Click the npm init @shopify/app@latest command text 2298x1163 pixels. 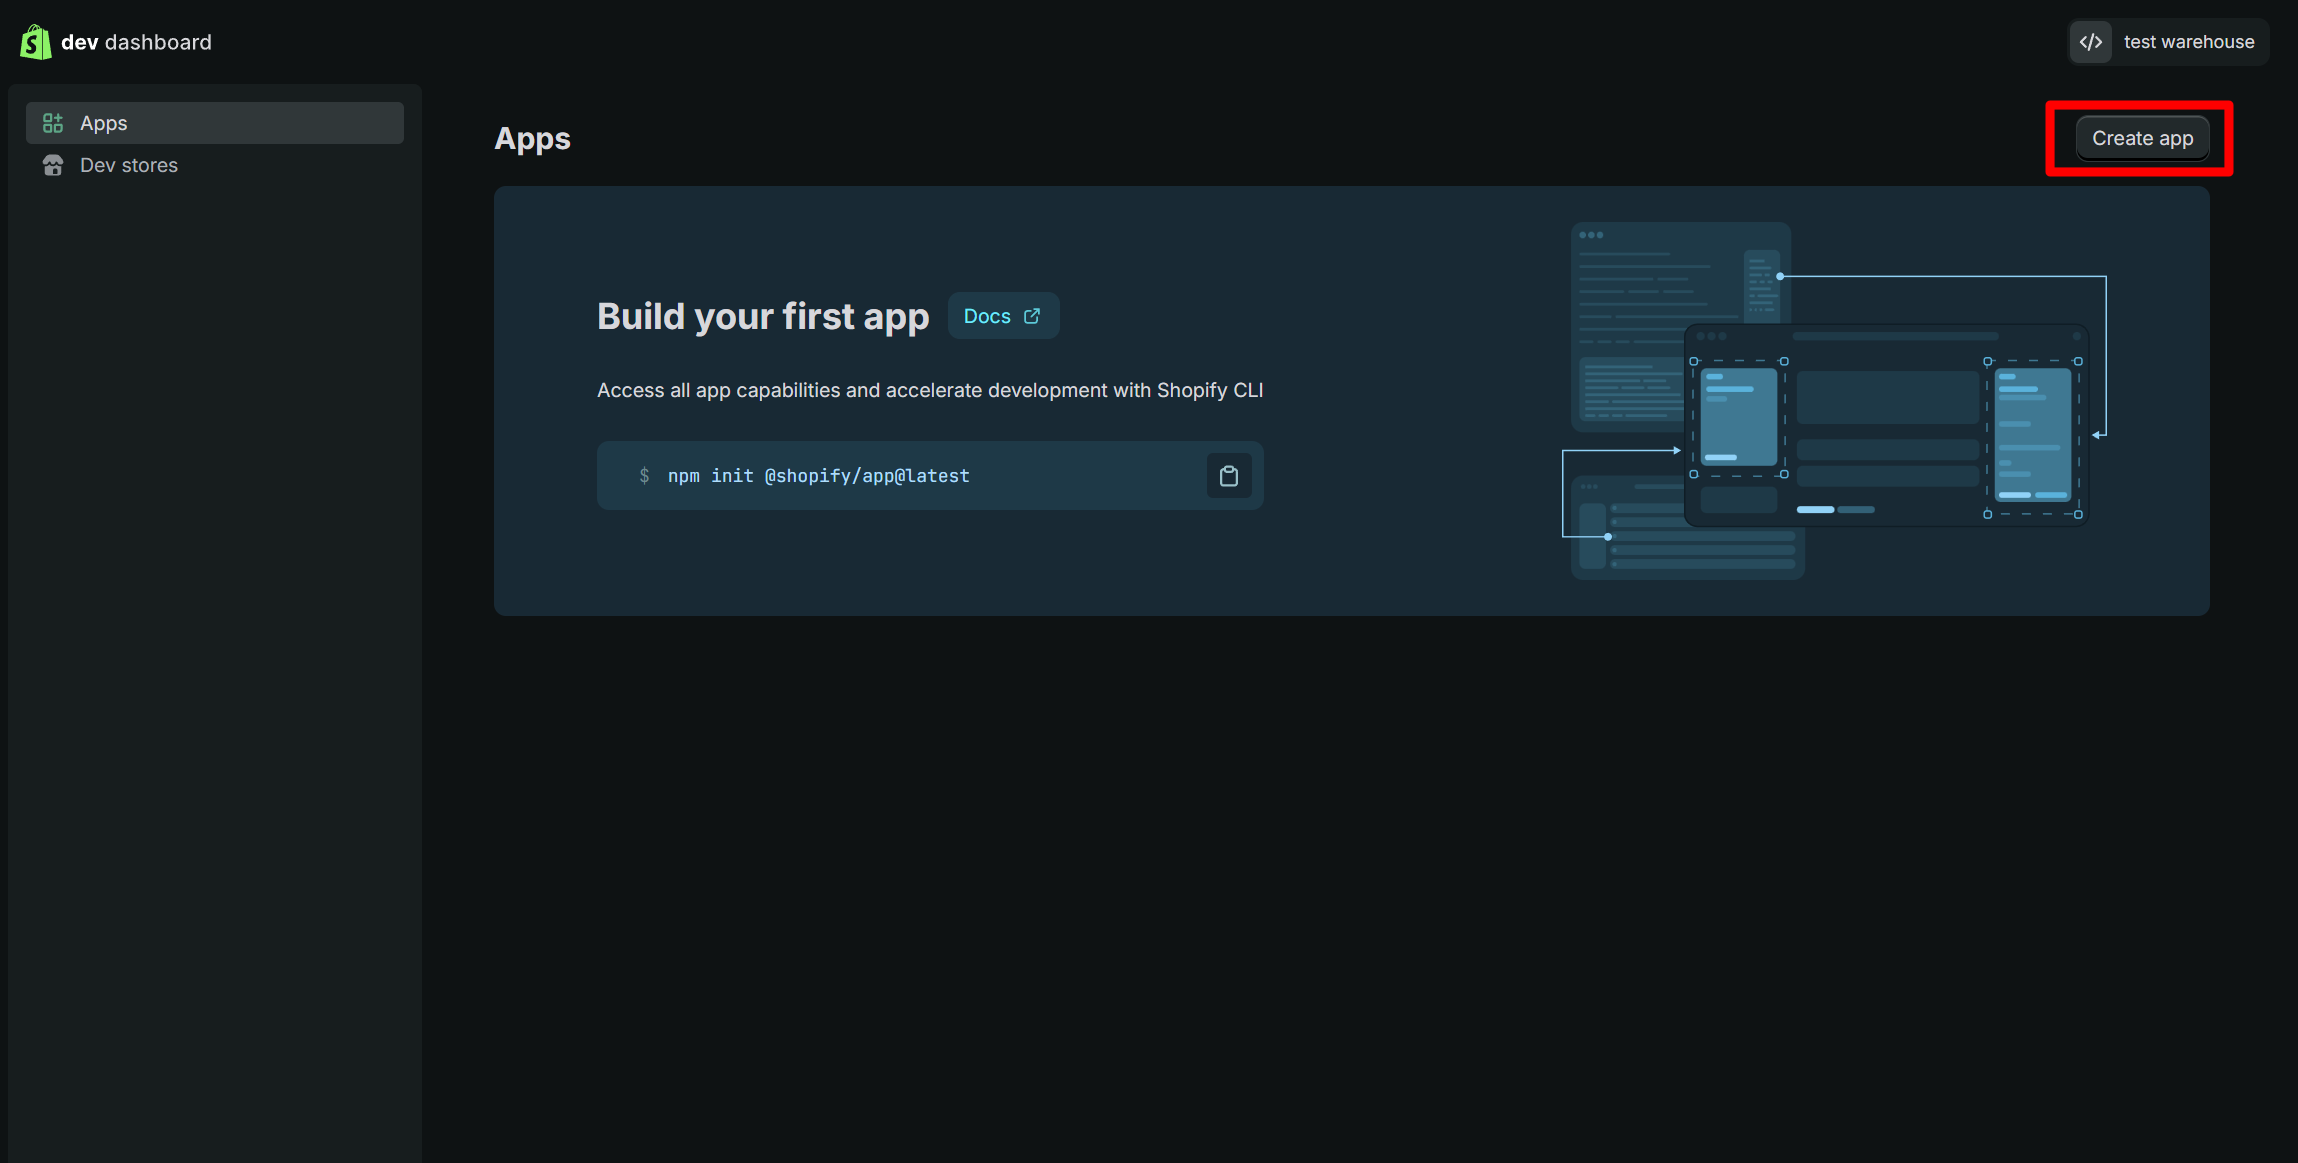tap(818, 476)
